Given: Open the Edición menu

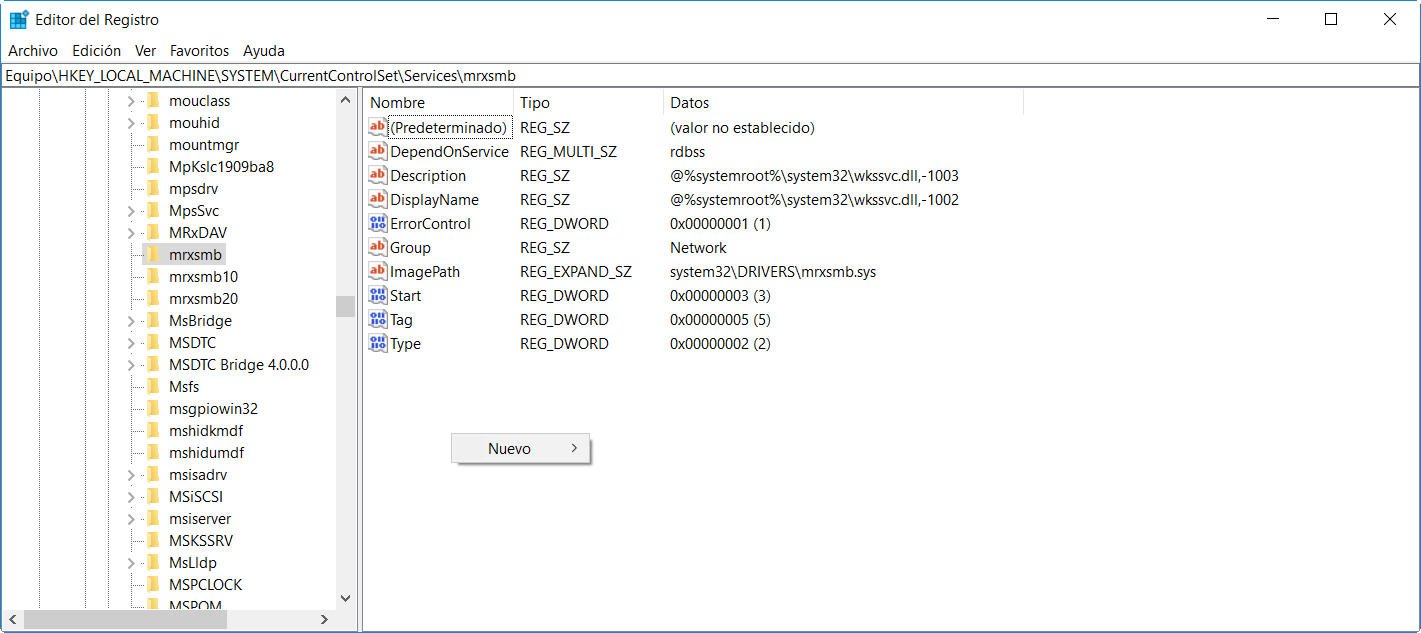Looking at the screenshot, I should point(96,51).
